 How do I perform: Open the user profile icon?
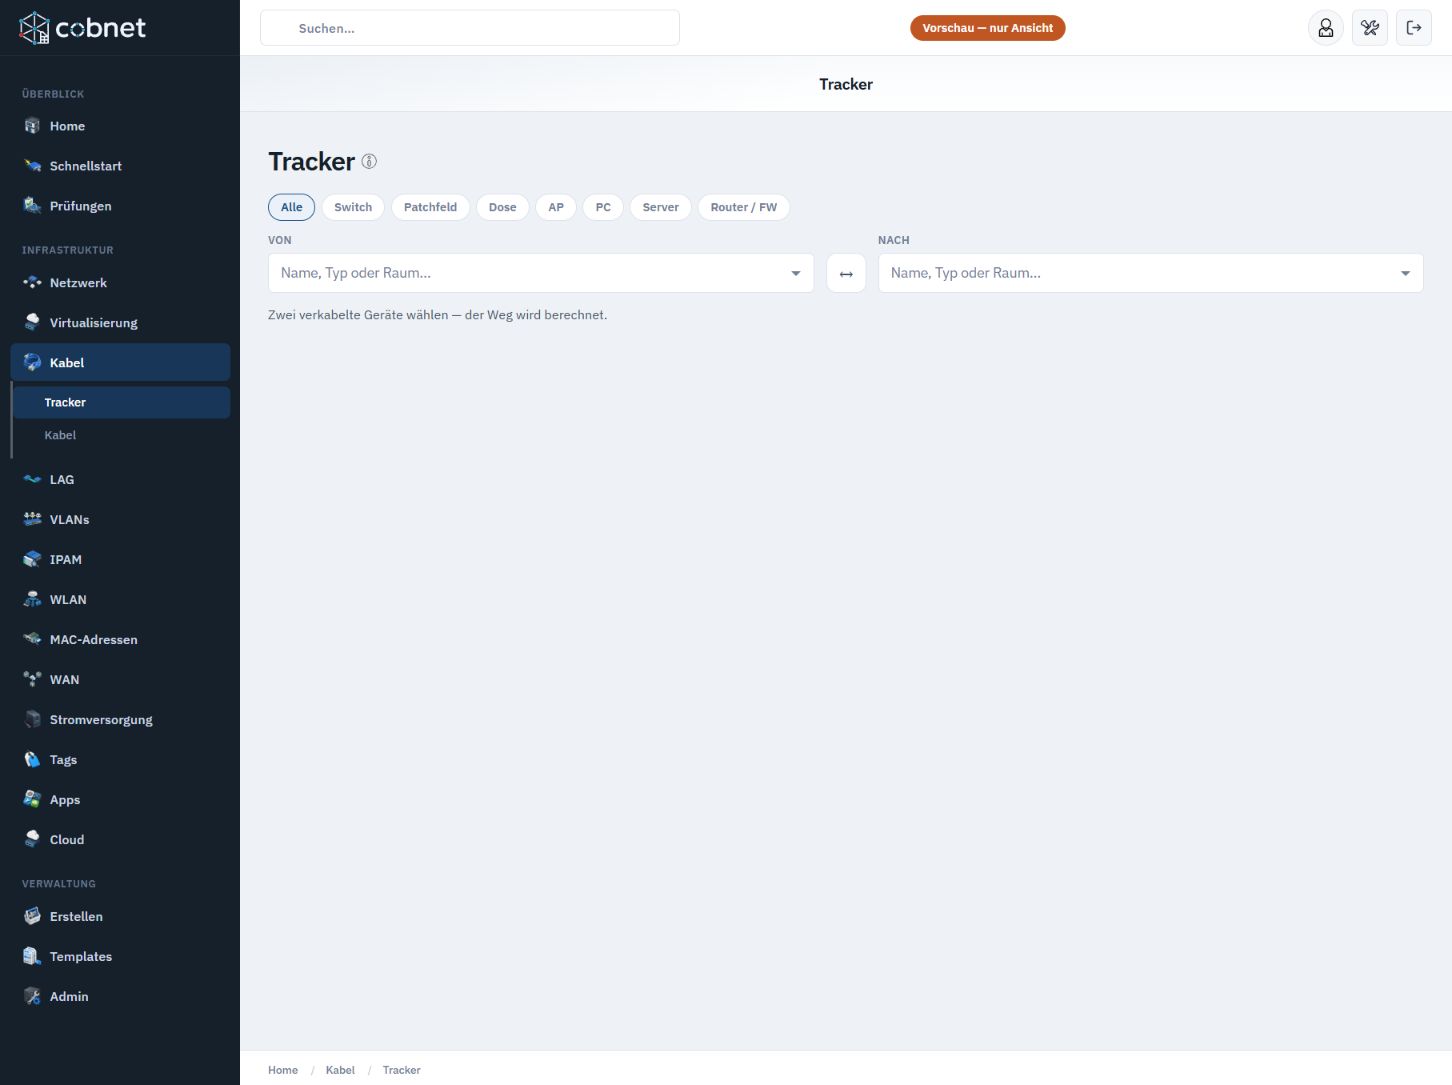(x=1326, y=28)
